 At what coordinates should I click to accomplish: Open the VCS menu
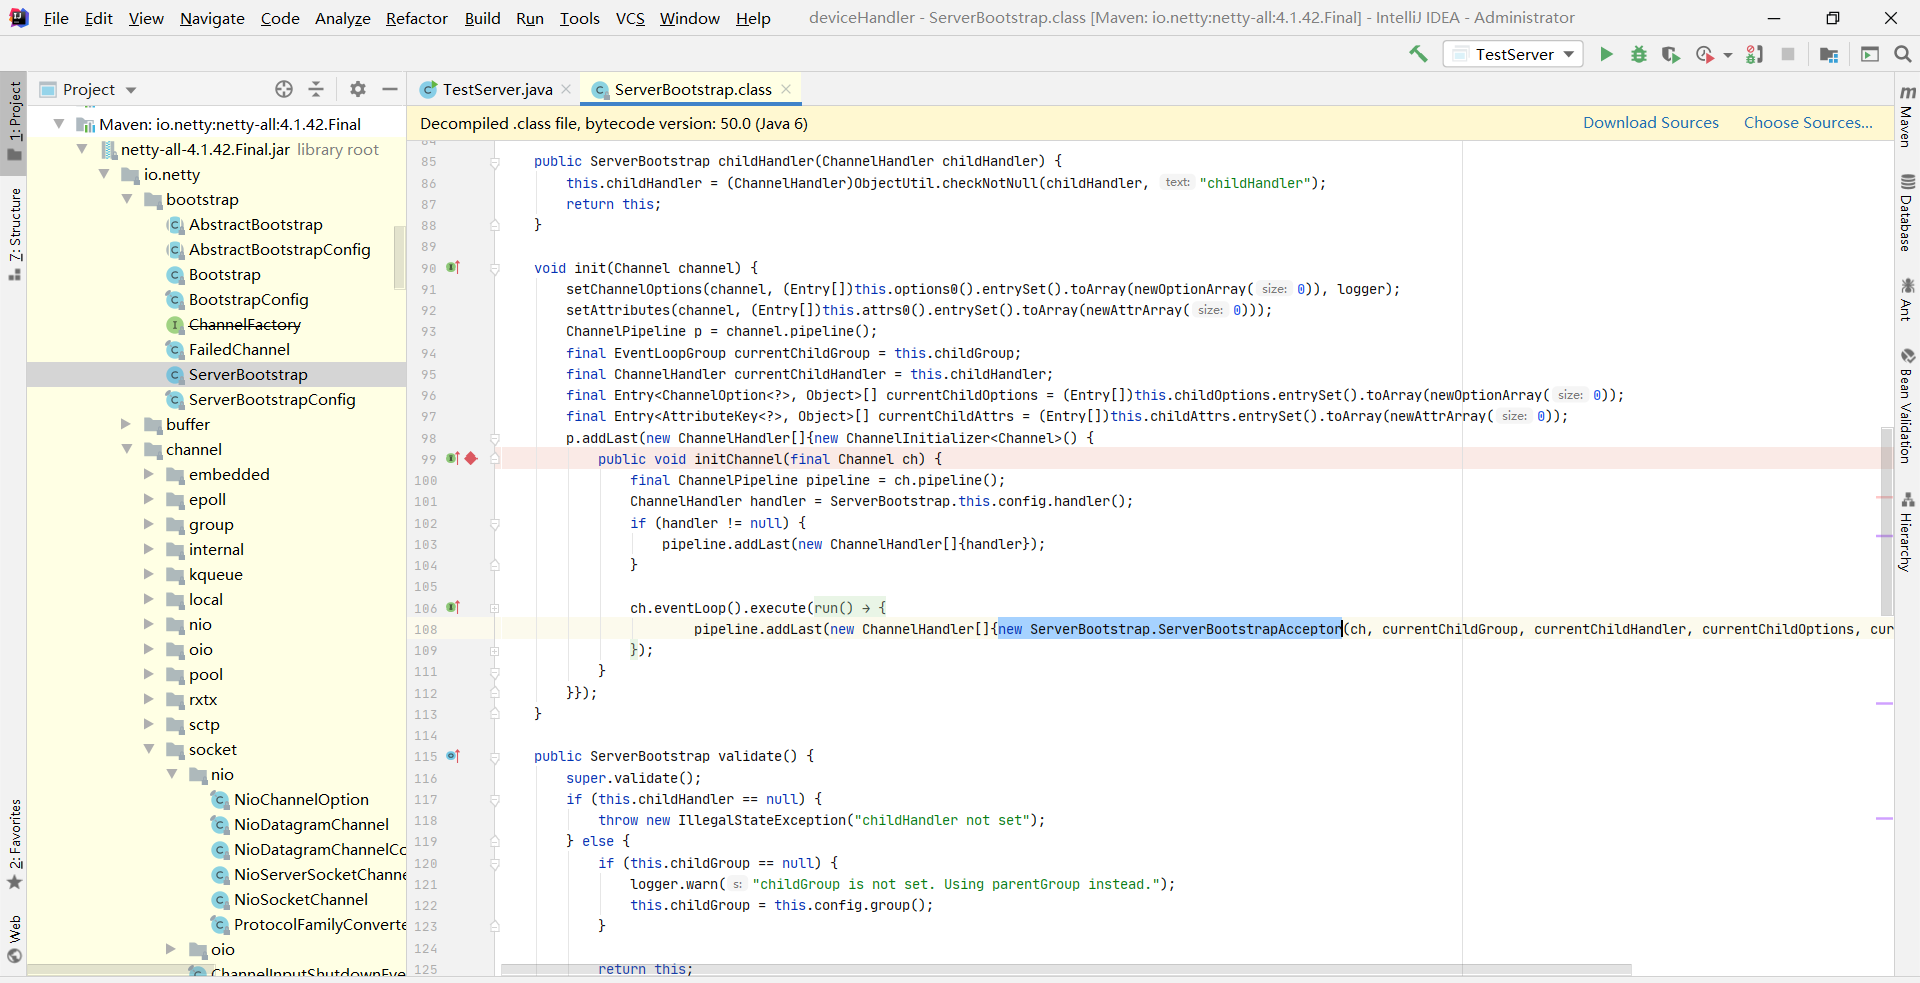click(x=630, y=18)
